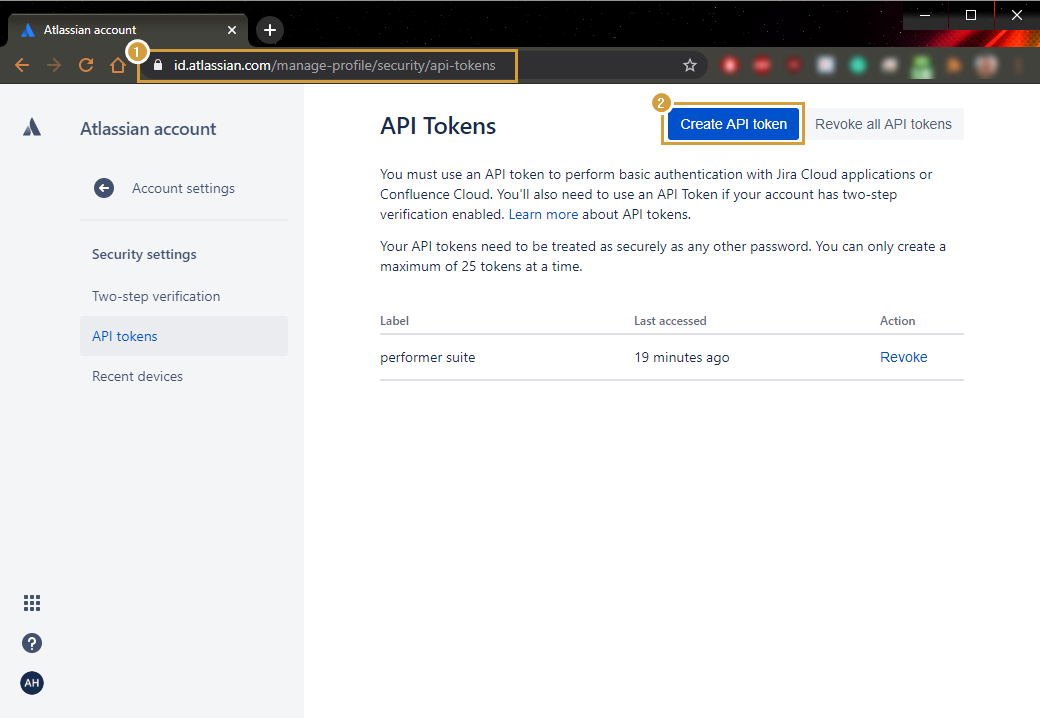
Task: Open the app switcher grid icon
Action: coord(32,603)
